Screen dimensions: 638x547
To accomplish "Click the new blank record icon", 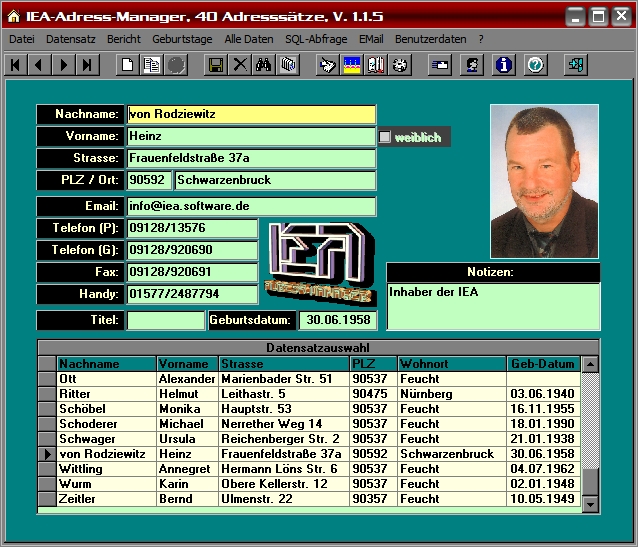I will click(x=127, y=65).
